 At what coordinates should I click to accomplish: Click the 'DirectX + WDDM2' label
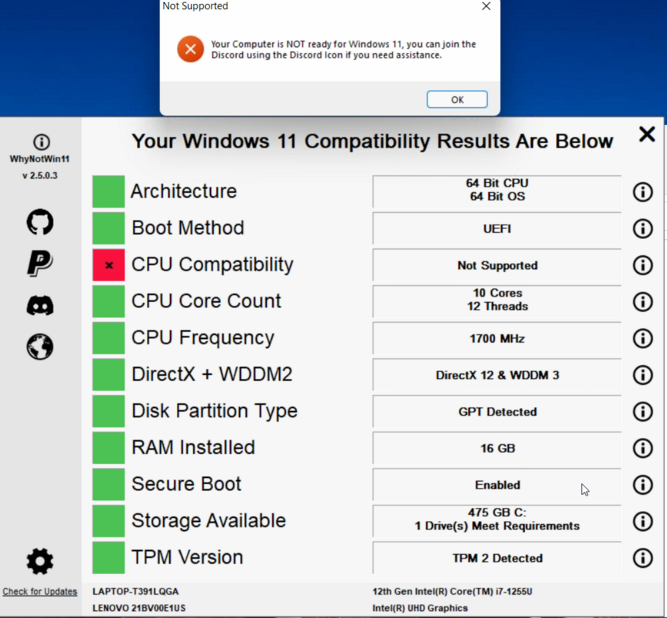[212, 375]
